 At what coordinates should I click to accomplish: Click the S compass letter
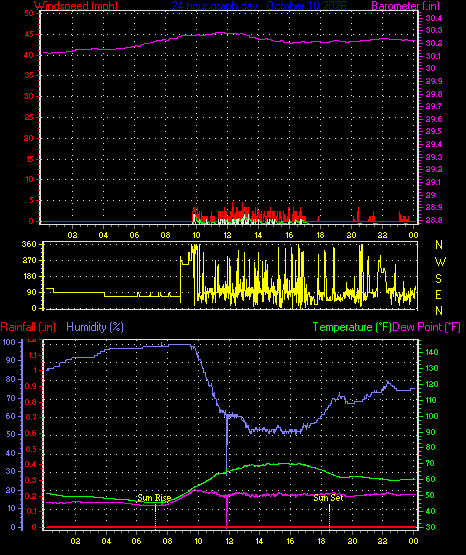point(438,279)
